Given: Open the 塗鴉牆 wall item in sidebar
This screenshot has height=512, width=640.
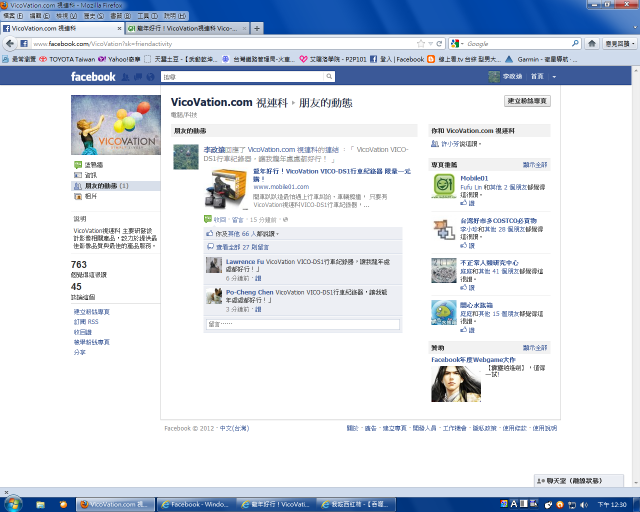Looking at the screenshot, I should 94,165.
